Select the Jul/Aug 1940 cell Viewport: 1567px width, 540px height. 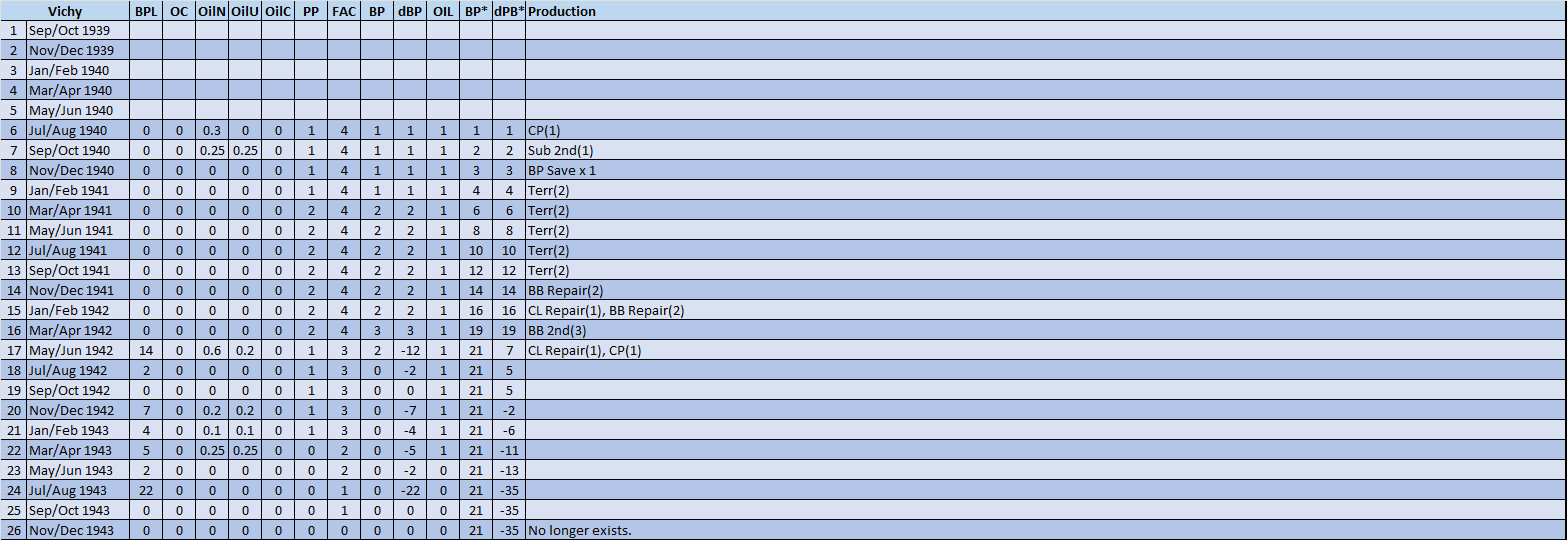[x=78, y=131]
